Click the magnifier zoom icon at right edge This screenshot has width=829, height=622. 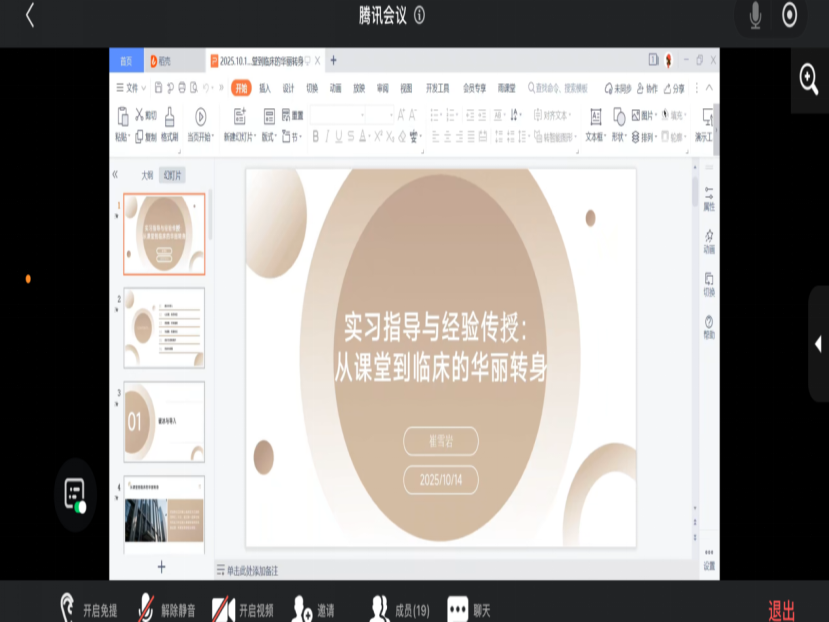tap(808, 79)
